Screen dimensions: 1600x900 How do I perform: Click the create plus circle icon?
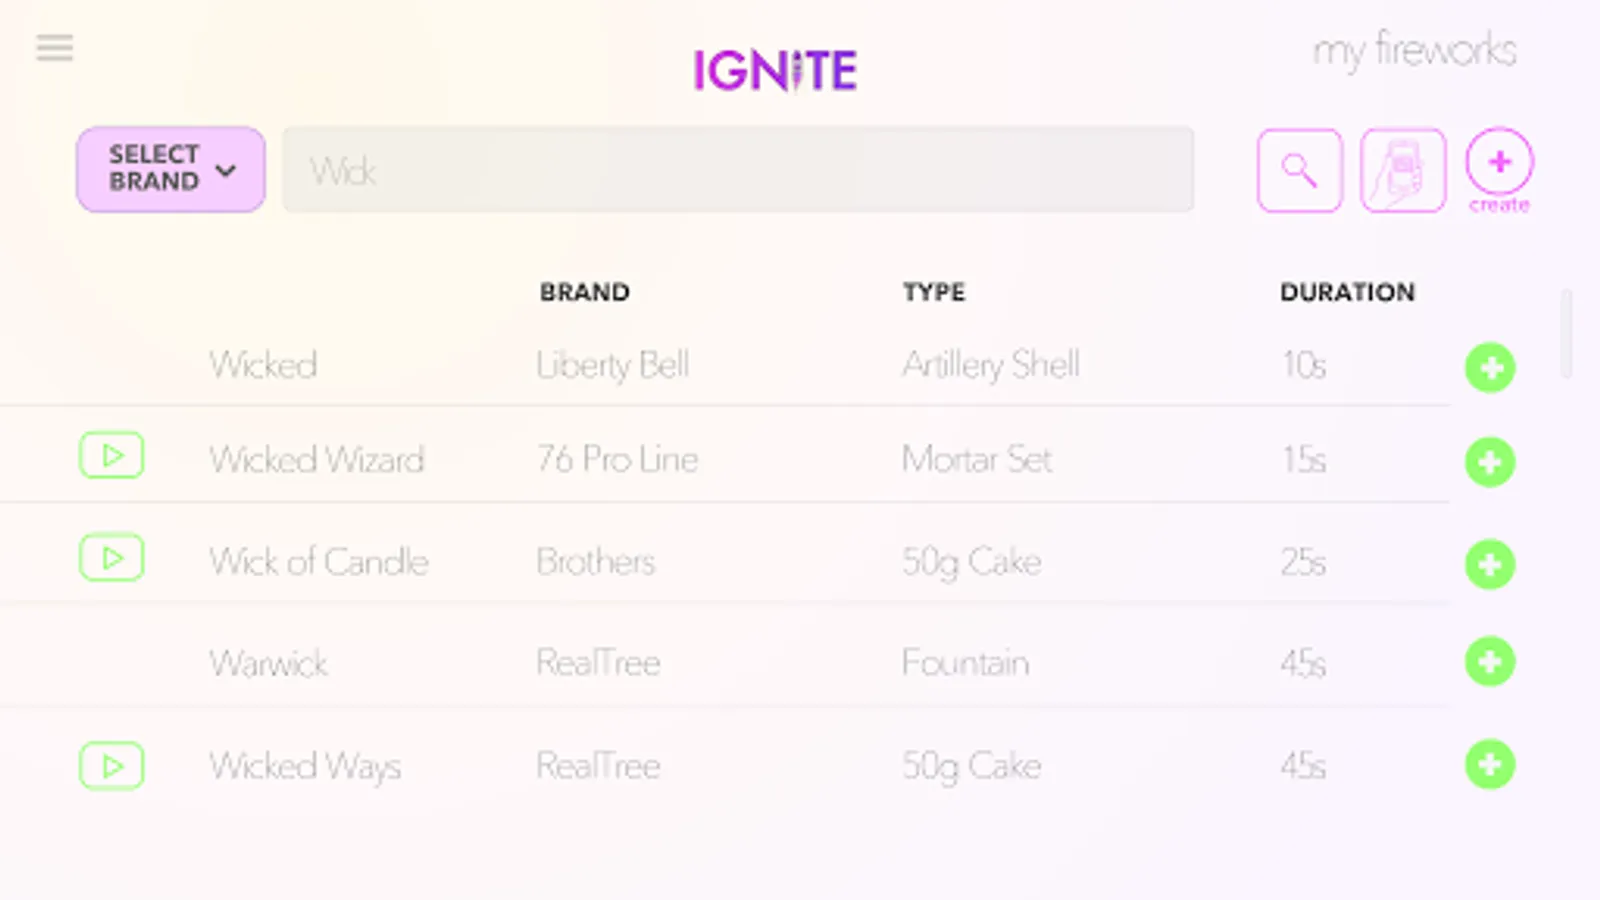tap(1499, 163)
